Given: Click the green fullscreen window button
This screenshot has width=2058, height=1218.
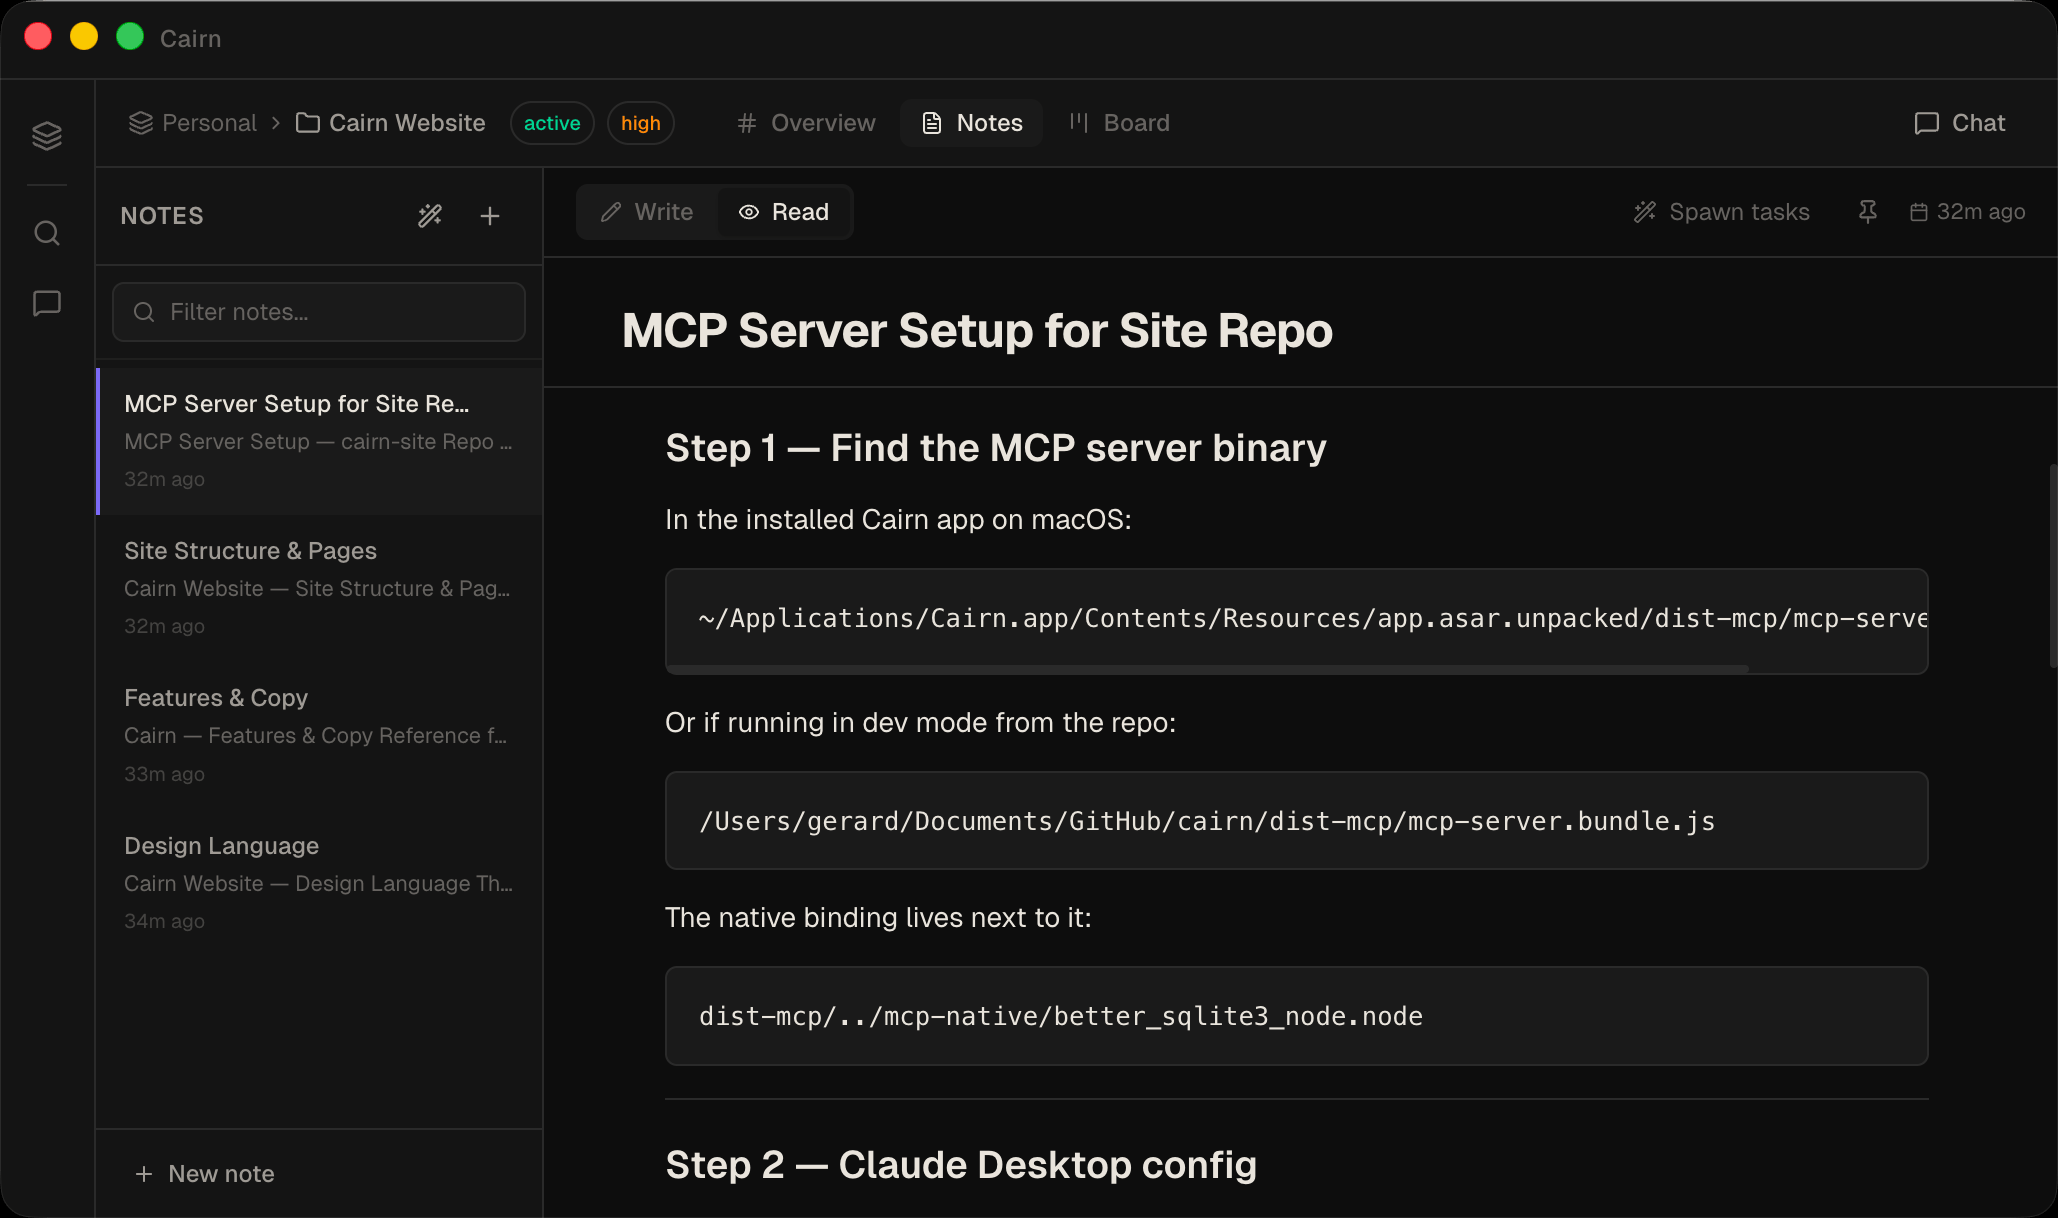Looking at the screenshot, I should coord(130,37).
